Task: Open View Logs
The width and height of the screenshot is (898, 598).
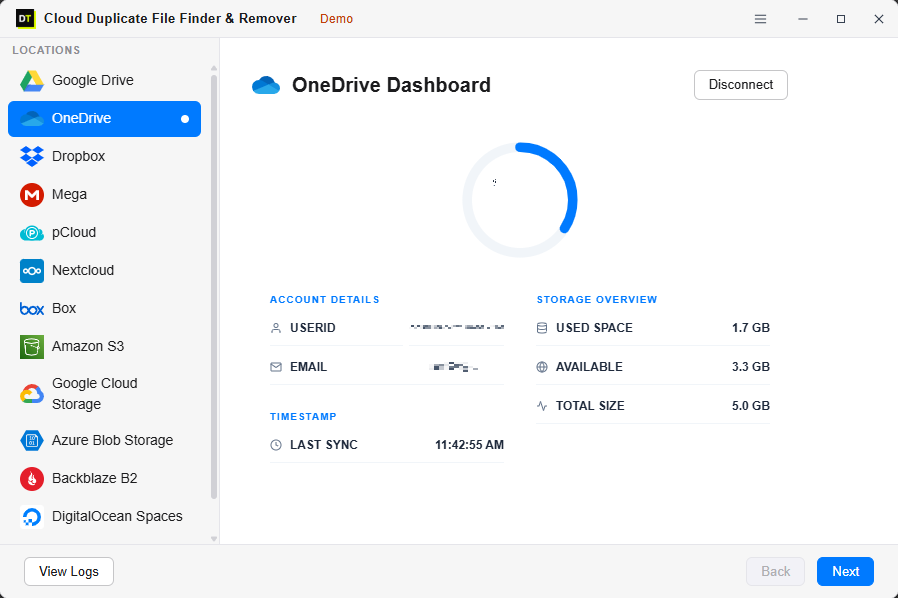Action: [69, 572]
